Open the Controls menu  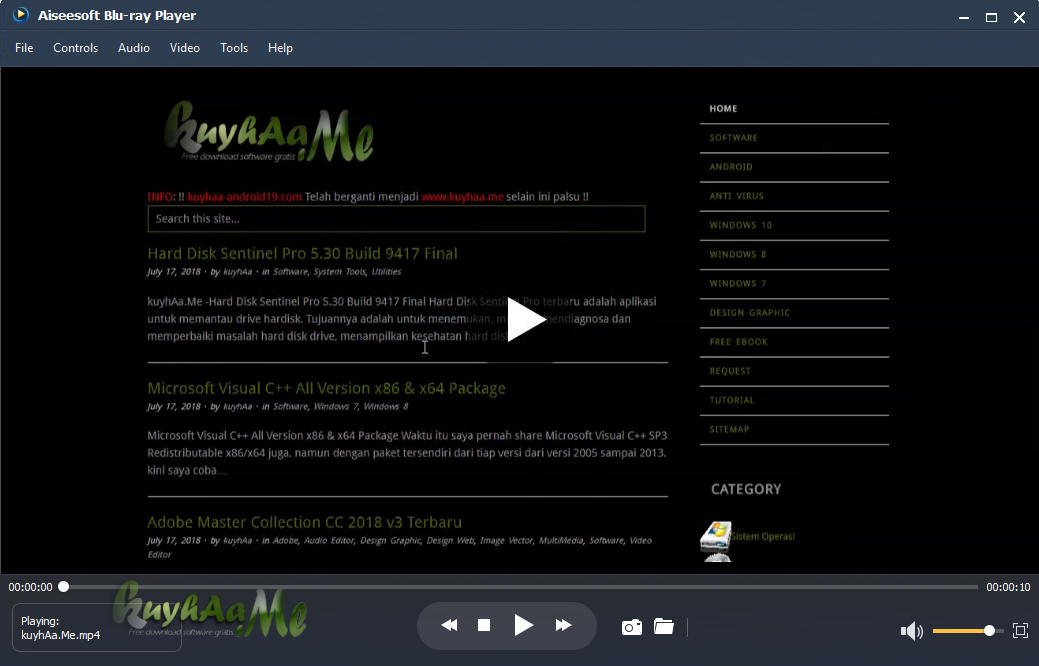coord(76,48)
